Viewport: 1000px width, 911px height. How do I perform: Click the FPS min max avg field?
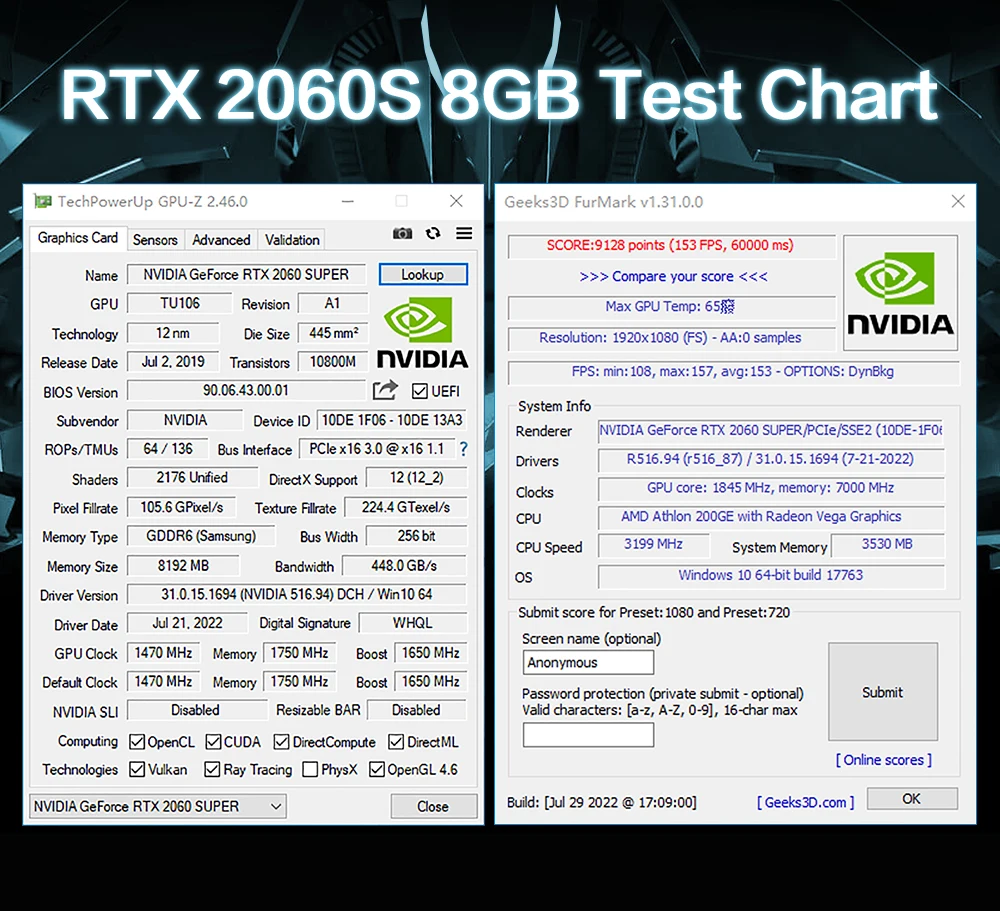pos(733,371)
